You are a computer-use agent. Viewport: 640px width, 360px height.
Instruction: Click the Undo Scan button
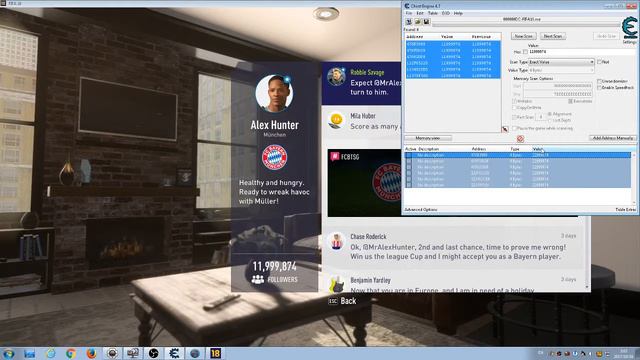click(606, 36)
